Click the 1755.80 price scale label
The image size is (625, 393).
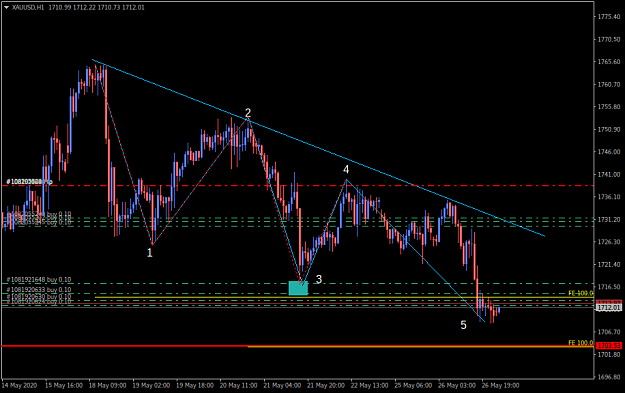click(x=609, y=107)
